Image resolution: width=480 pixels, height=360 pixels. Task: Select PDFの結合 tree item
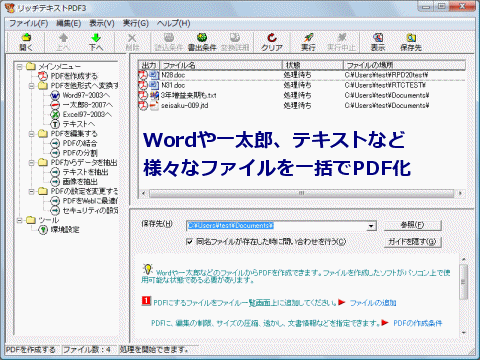pos(80,143)
